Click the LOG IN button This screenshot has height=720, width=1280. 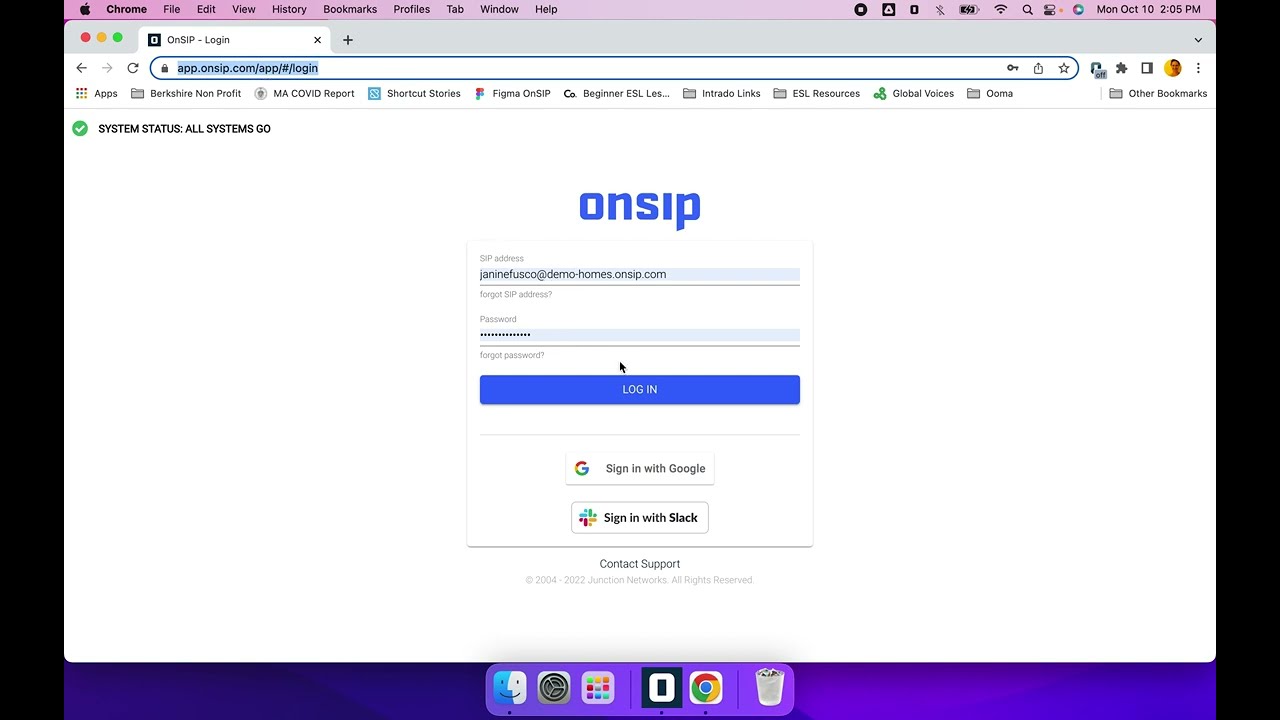click(x=640, y=390)
